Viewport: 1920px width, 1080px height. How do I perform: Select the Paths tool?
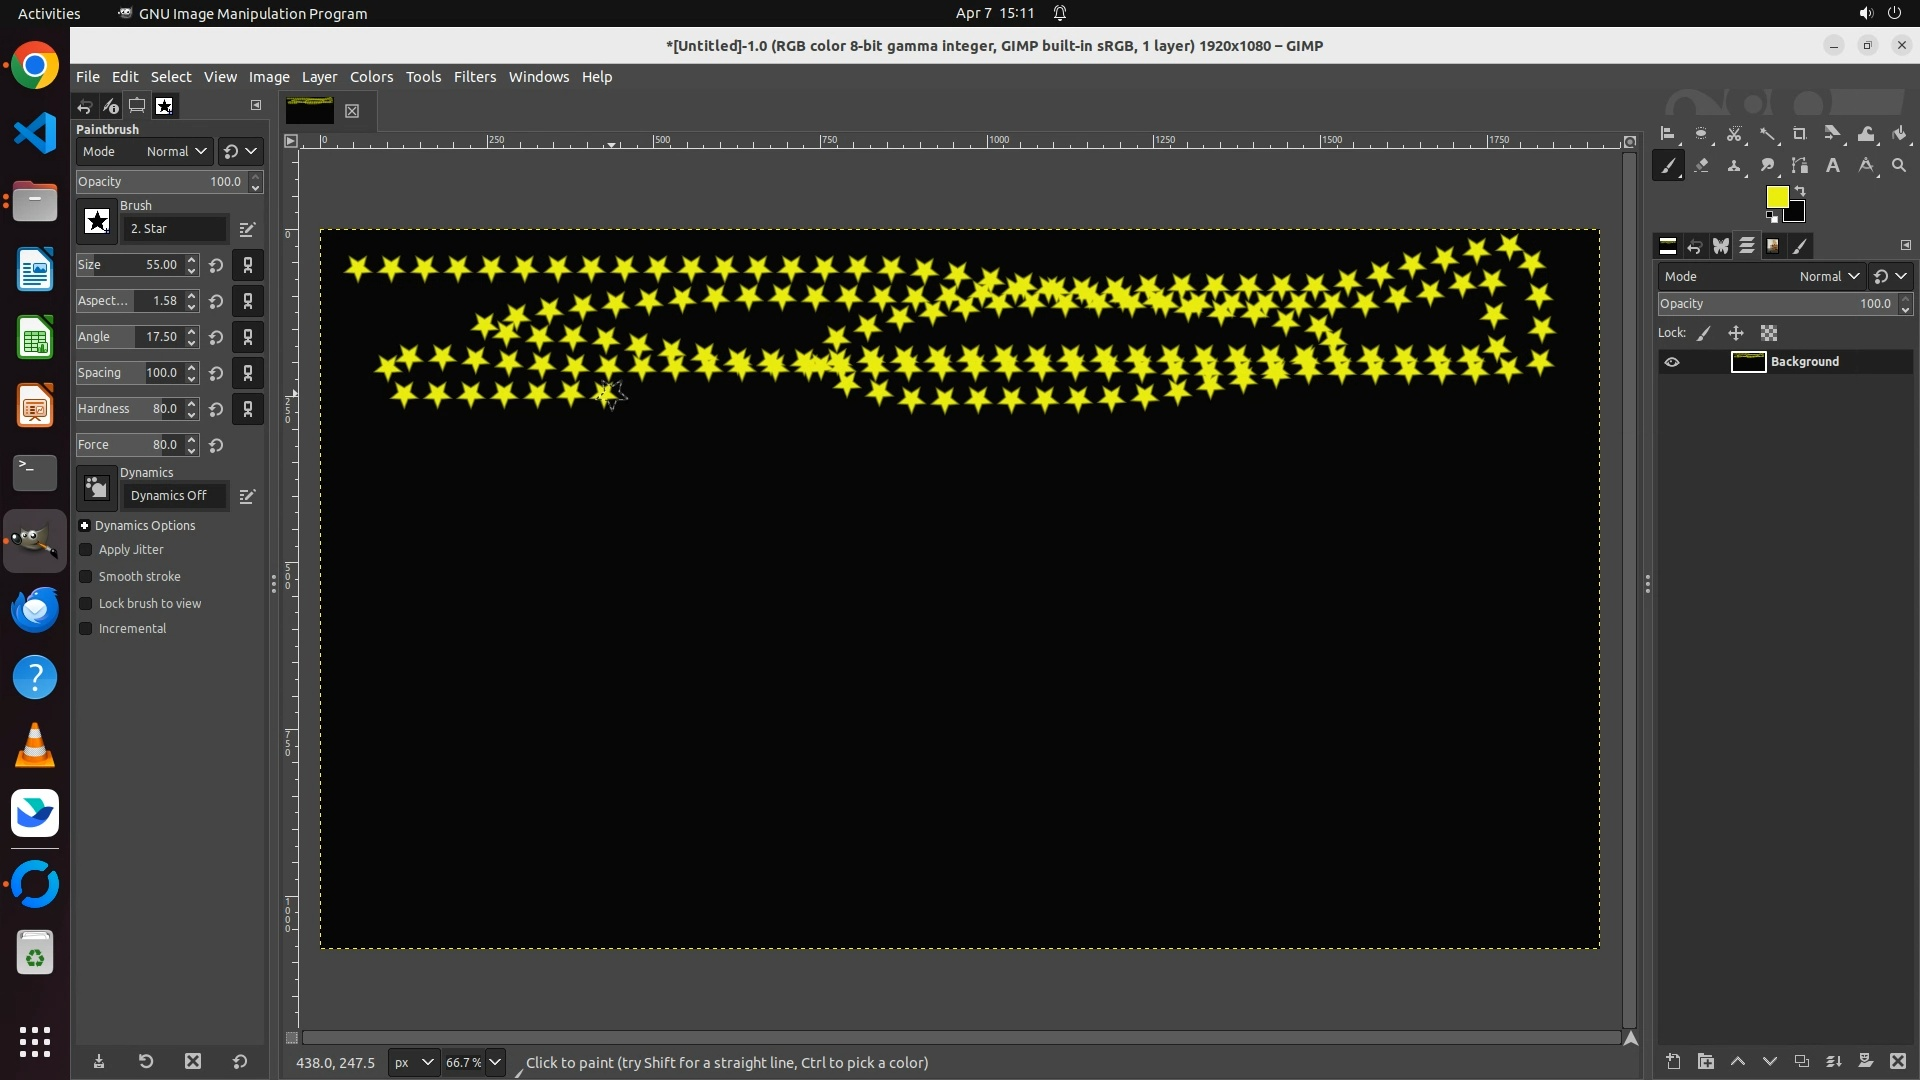1800,166
